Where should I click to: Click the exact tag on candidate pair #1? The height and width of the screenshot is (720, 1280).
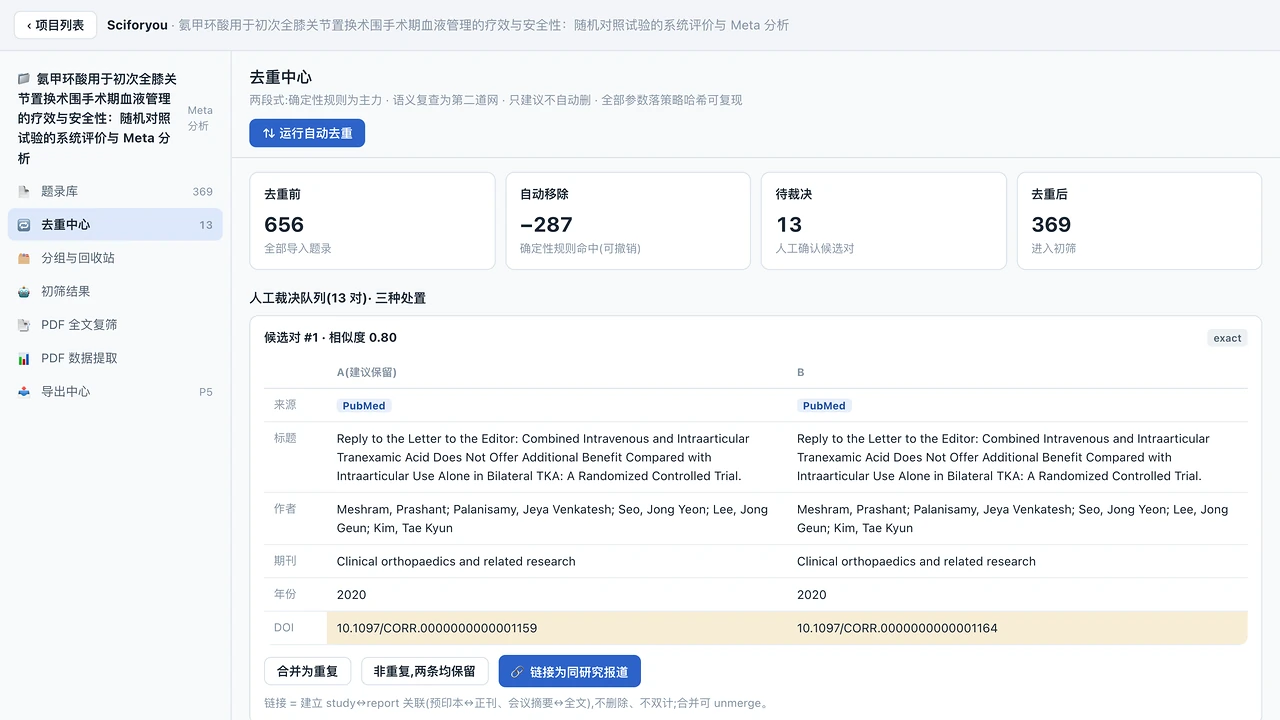point(1227,338)
